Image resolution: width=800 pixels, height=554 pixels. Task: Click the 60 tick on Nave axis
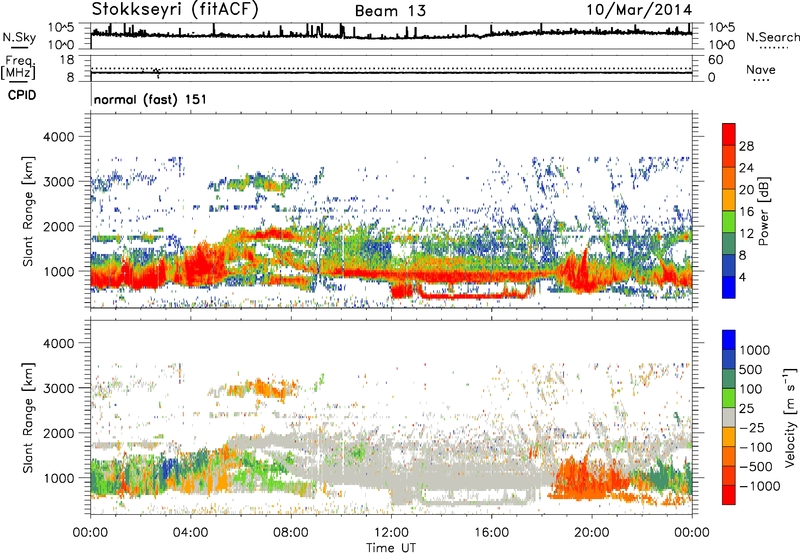(715, 60)
